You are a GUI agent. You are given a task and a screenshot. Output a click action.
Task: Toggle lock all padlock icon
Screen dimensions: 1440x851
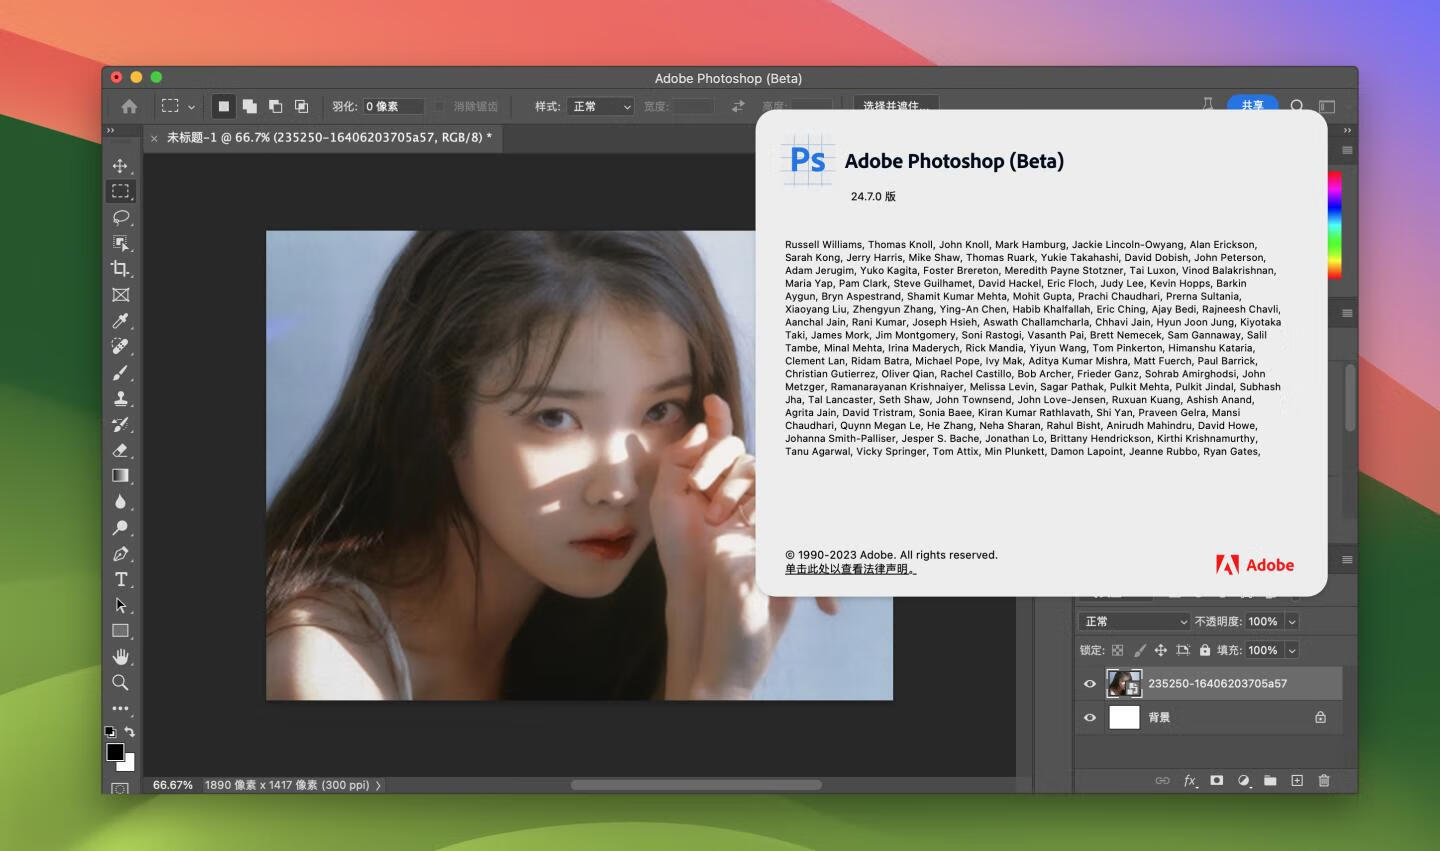click(x=1205, y=650)
